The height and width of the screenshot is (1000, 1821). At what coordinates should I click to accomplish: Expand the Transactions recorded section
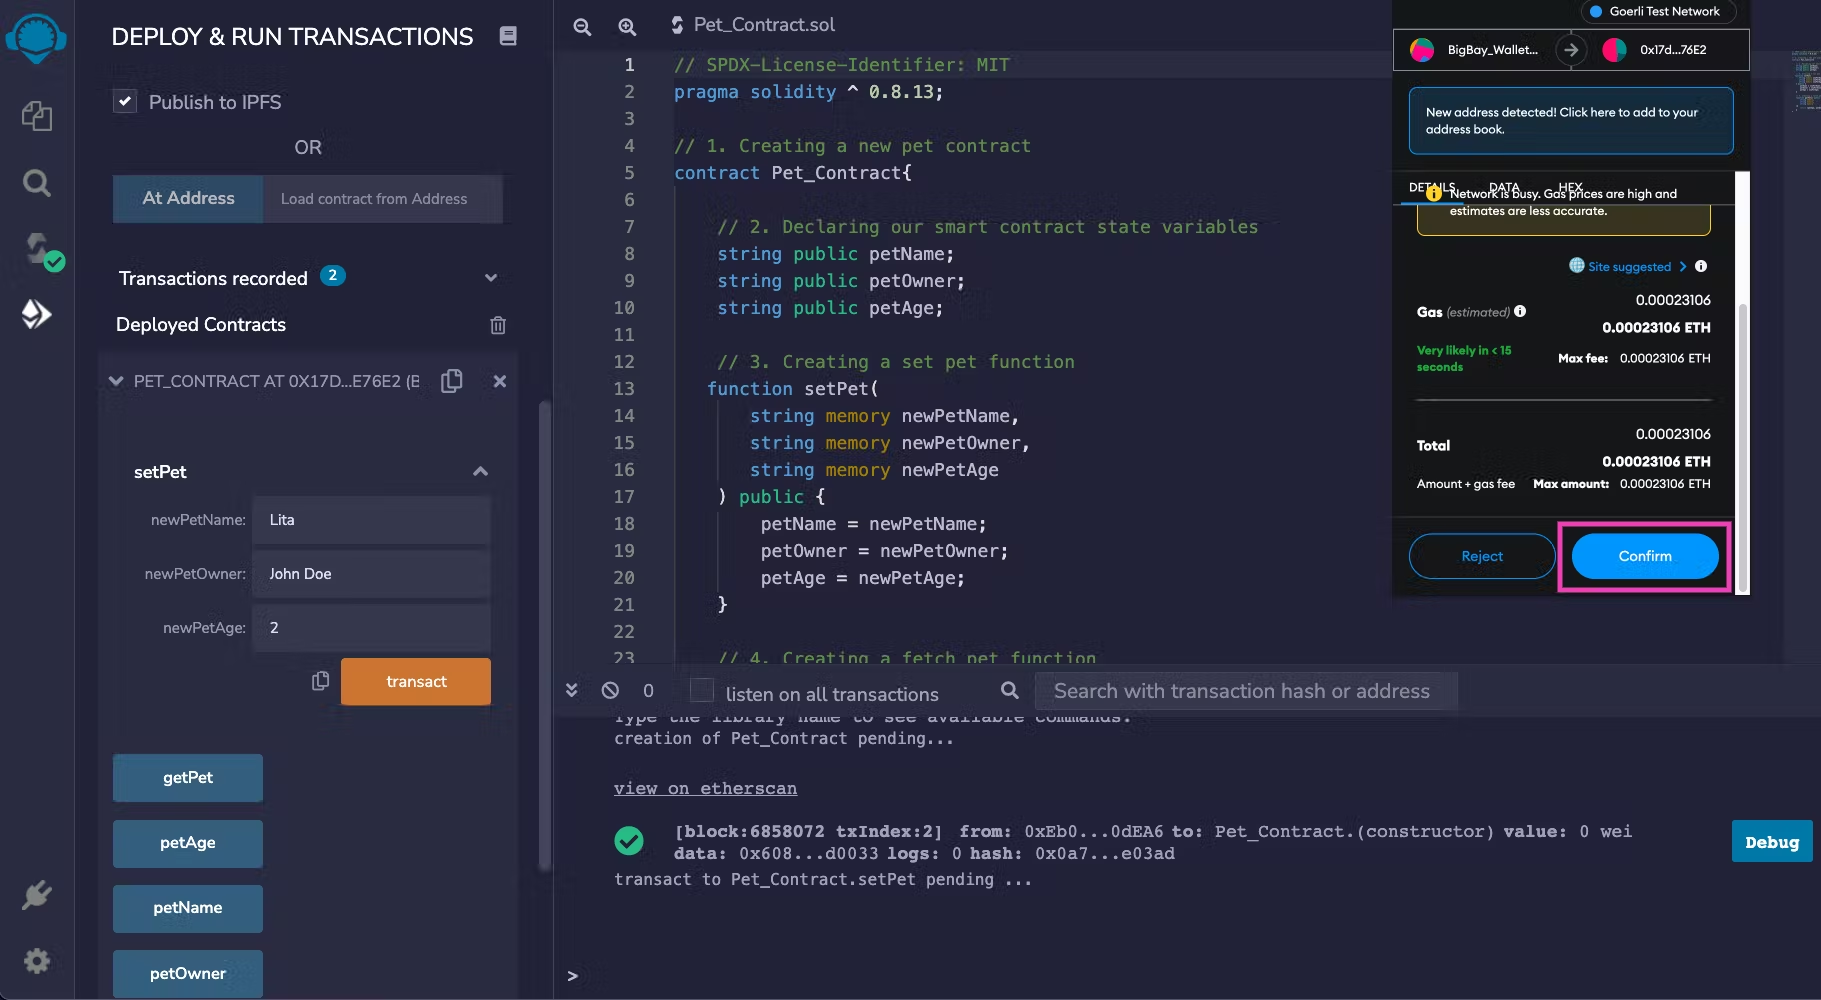point(490,278)
